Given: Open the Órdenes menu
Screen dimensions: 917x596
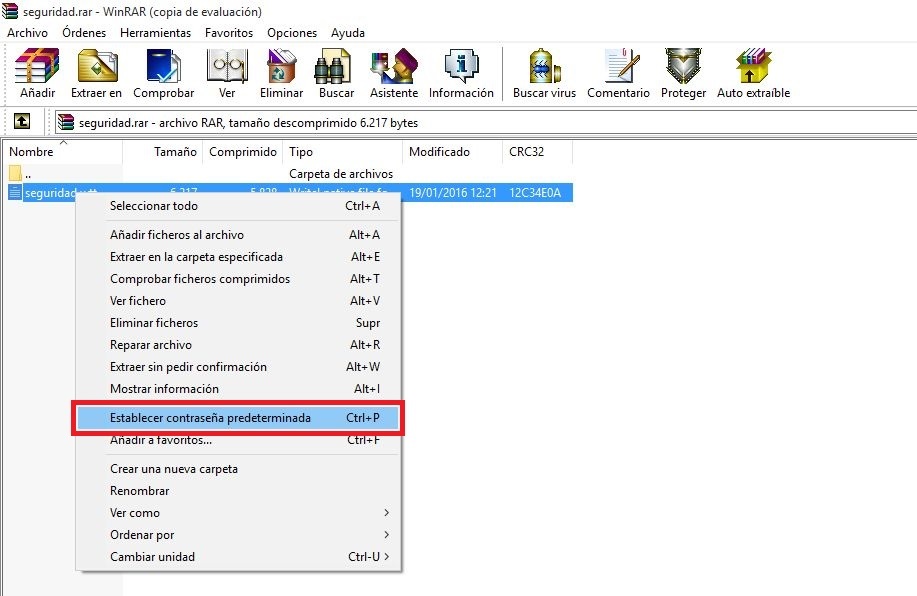Looking at the screenshot, I should [84, 33].
